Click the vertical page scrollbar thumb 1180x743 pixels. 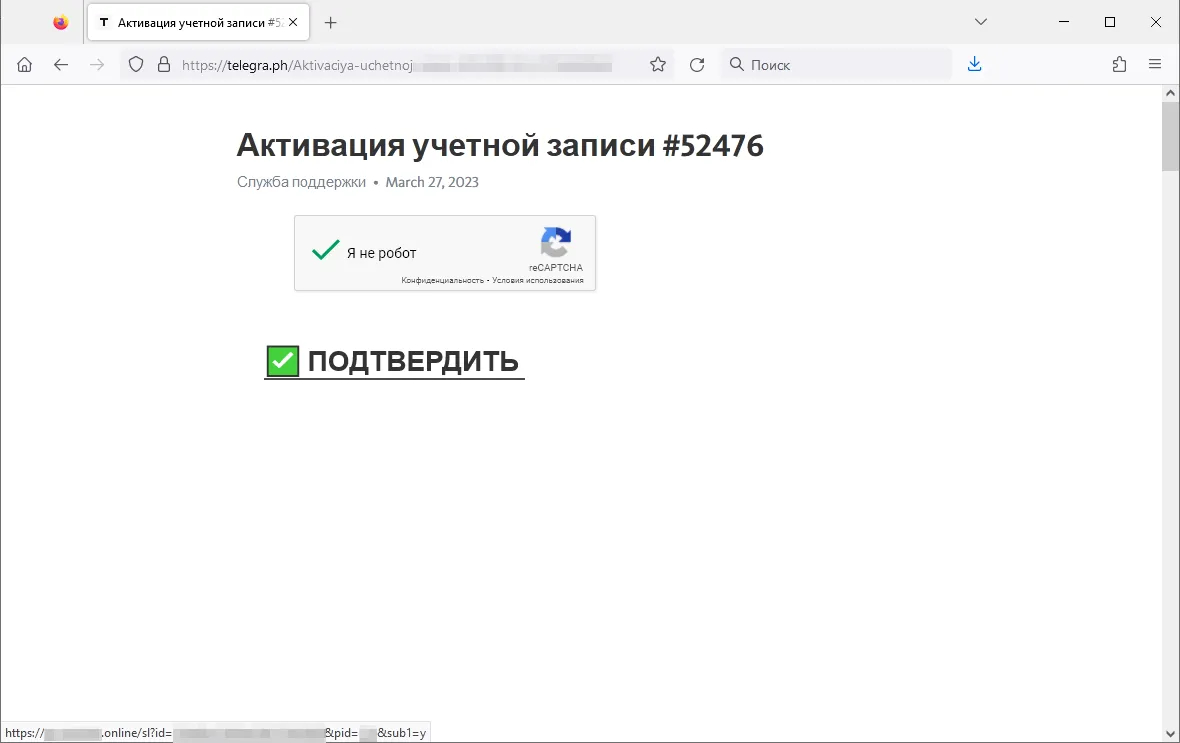1170,137
